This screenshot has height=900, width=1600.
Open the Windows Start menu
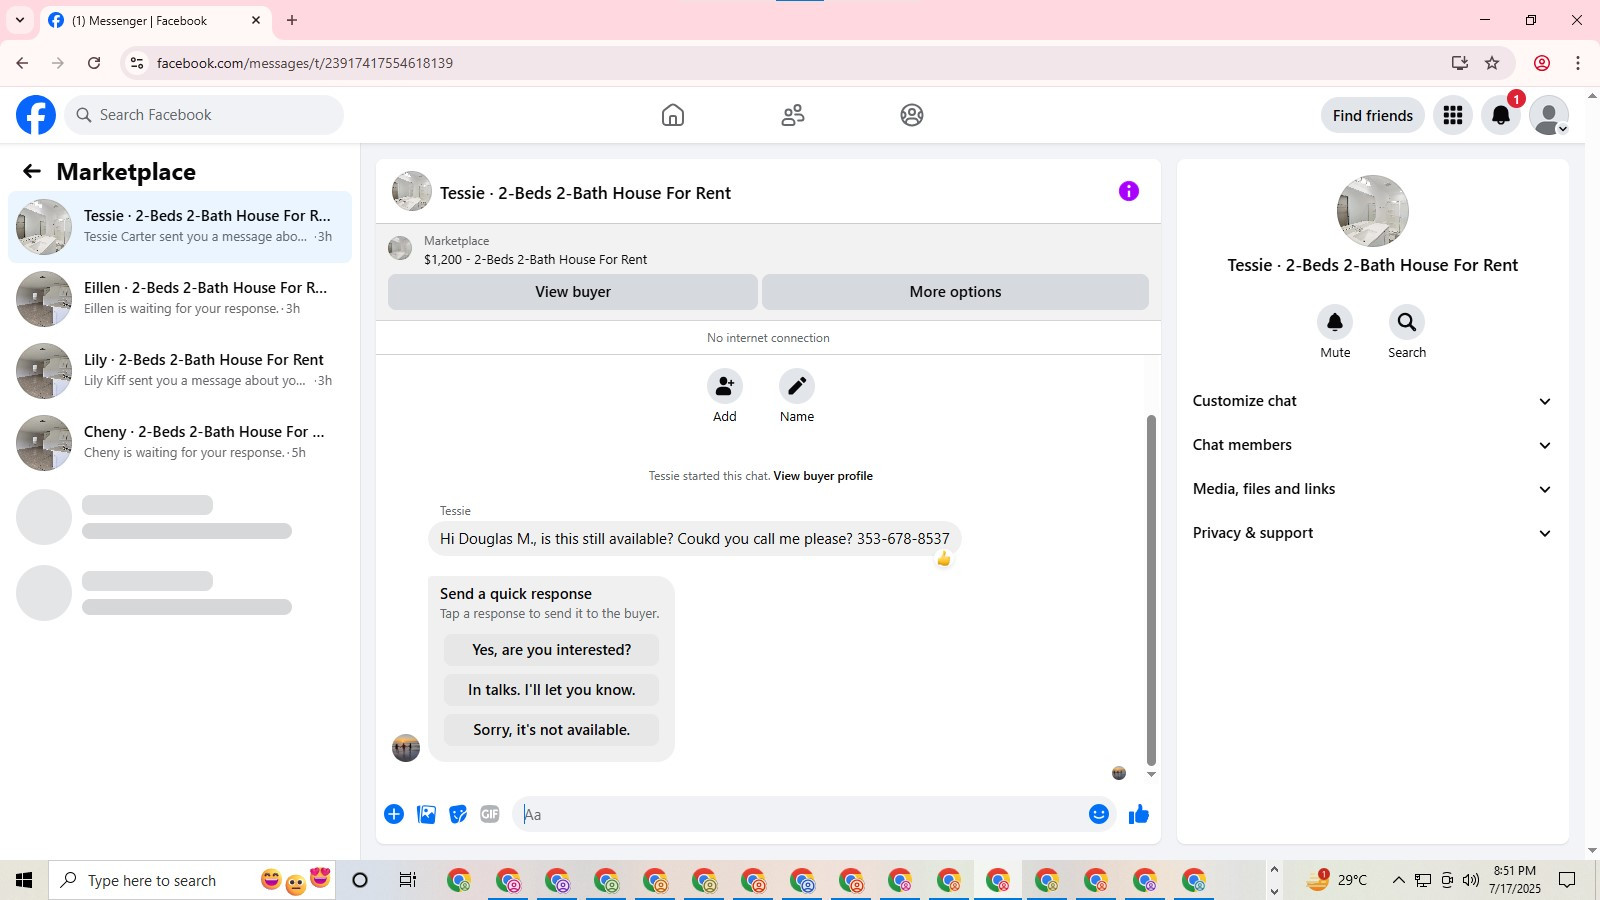pos(24,880)
